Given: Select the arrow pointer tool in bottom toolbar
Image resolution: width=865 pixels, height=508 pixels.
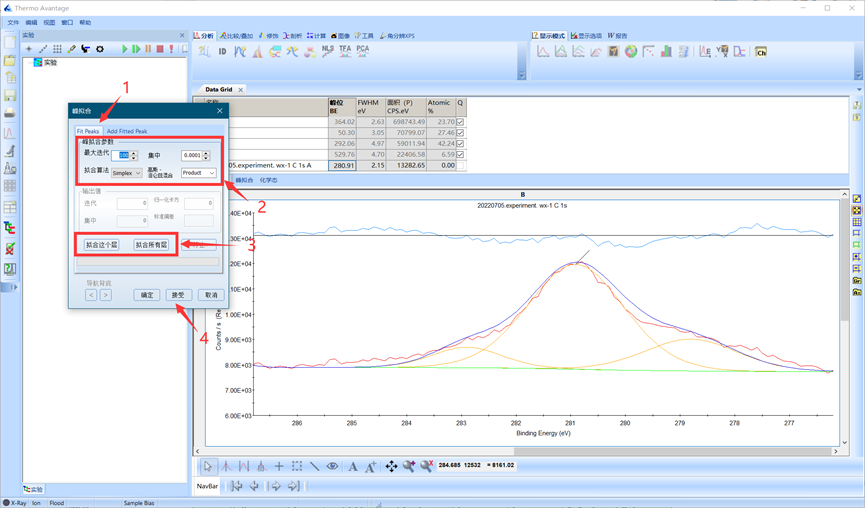Looking at the screenshot, I should tap(208, 466).
